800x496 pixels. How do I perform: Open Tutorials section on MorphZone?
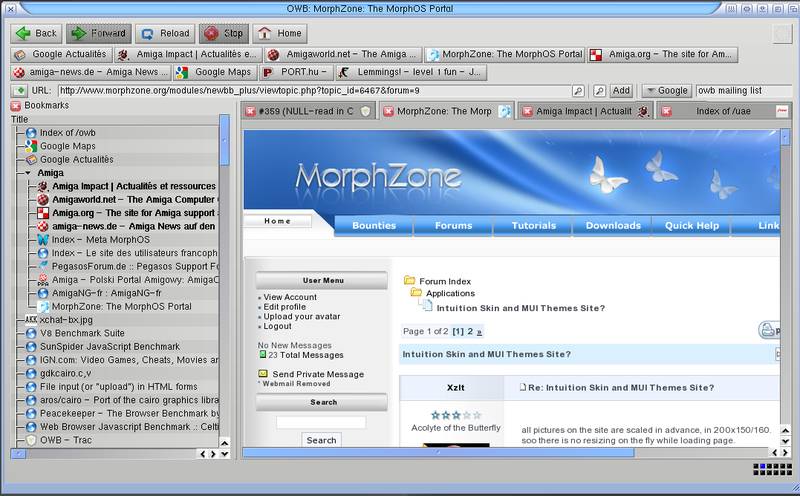click(534, 226)
